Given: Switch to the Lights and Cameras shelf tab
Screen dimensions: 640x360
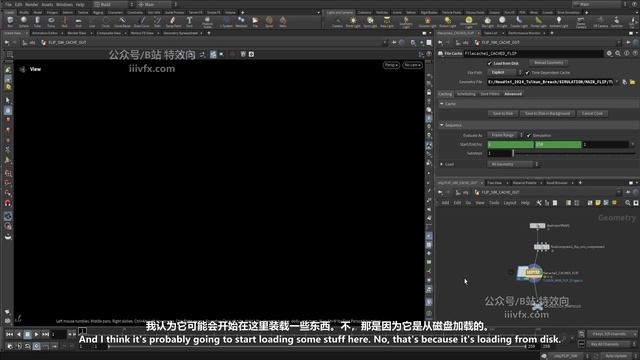Looking at the screenshot, I should tap(340, 13).
